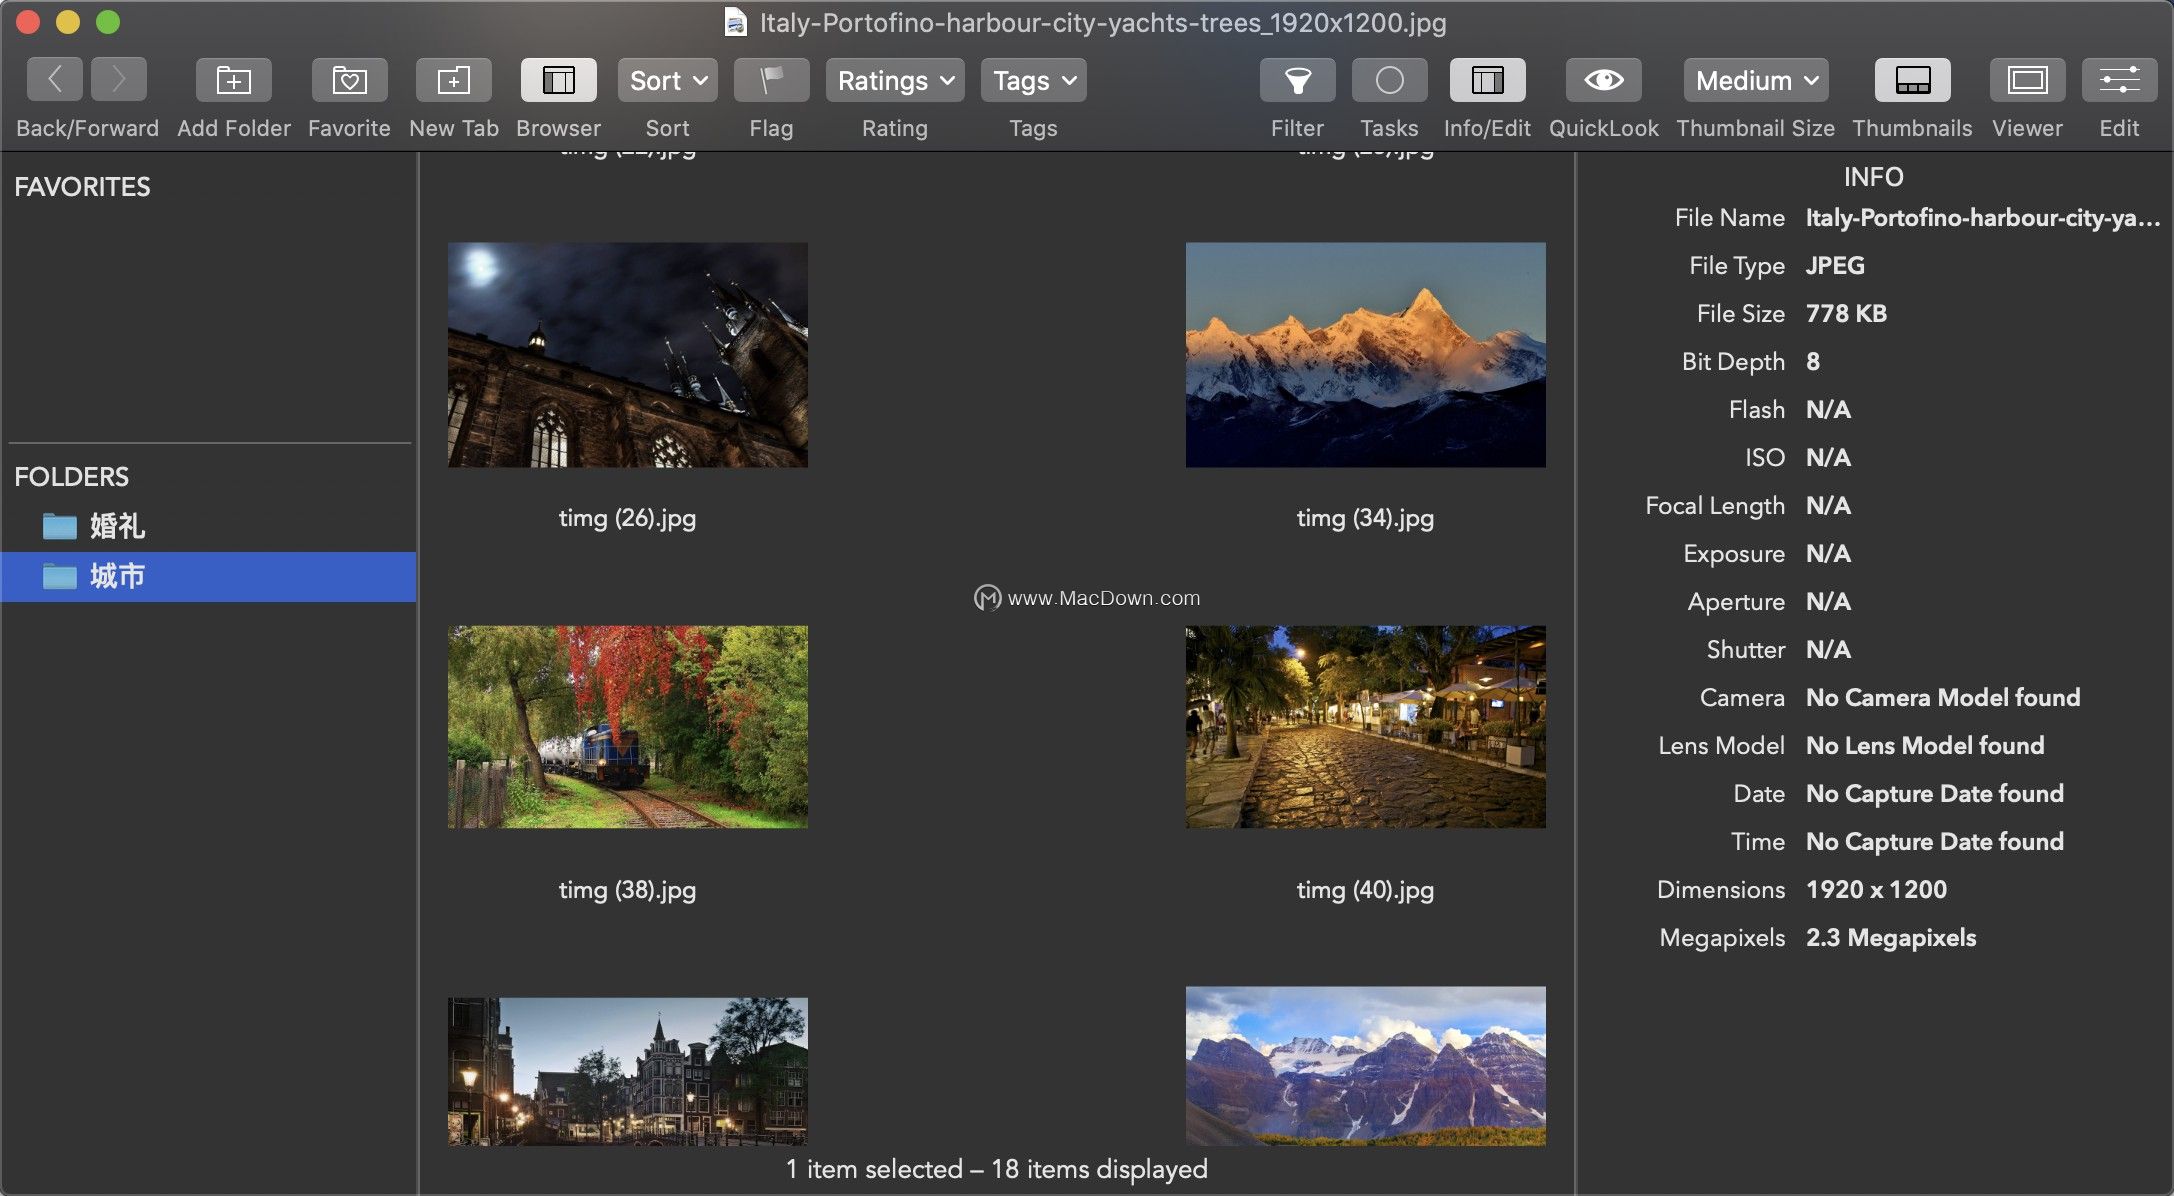The image size is (2174, 1196).
Task: Expand the Sort options dropdown
Action: point(666,80)
